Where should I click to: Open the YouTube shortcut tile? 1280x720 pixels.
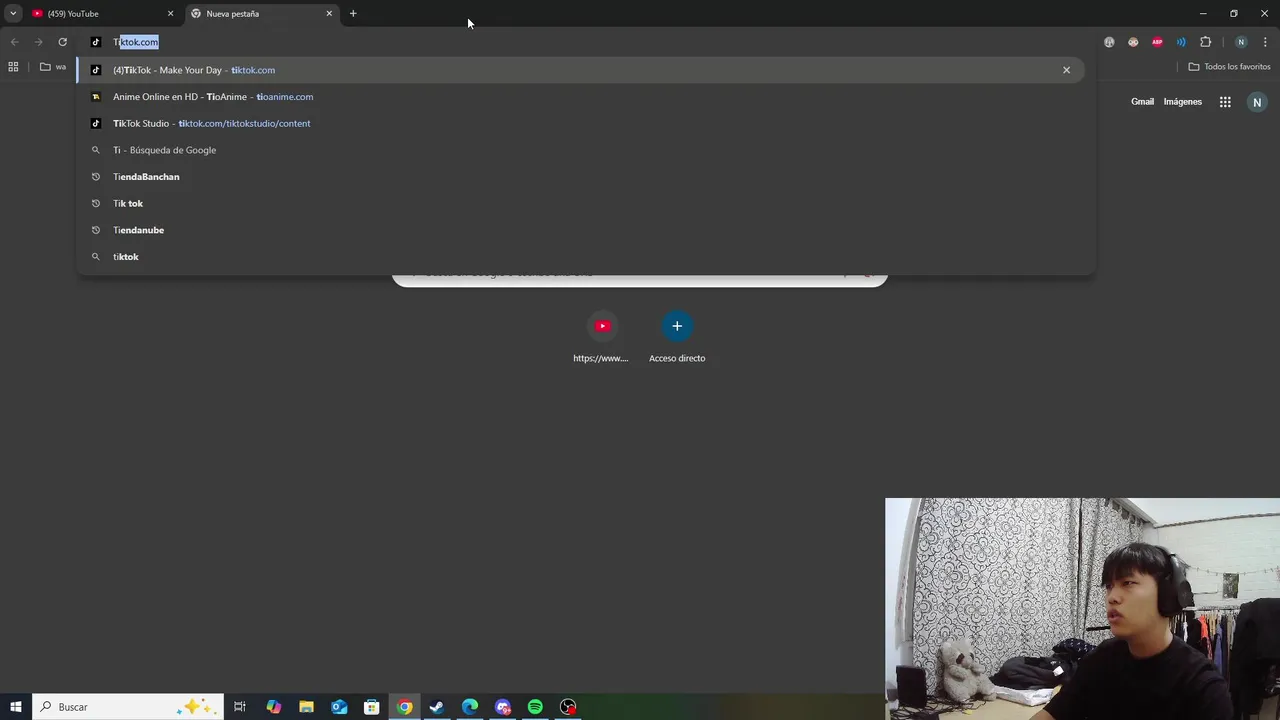coord(601,338)
